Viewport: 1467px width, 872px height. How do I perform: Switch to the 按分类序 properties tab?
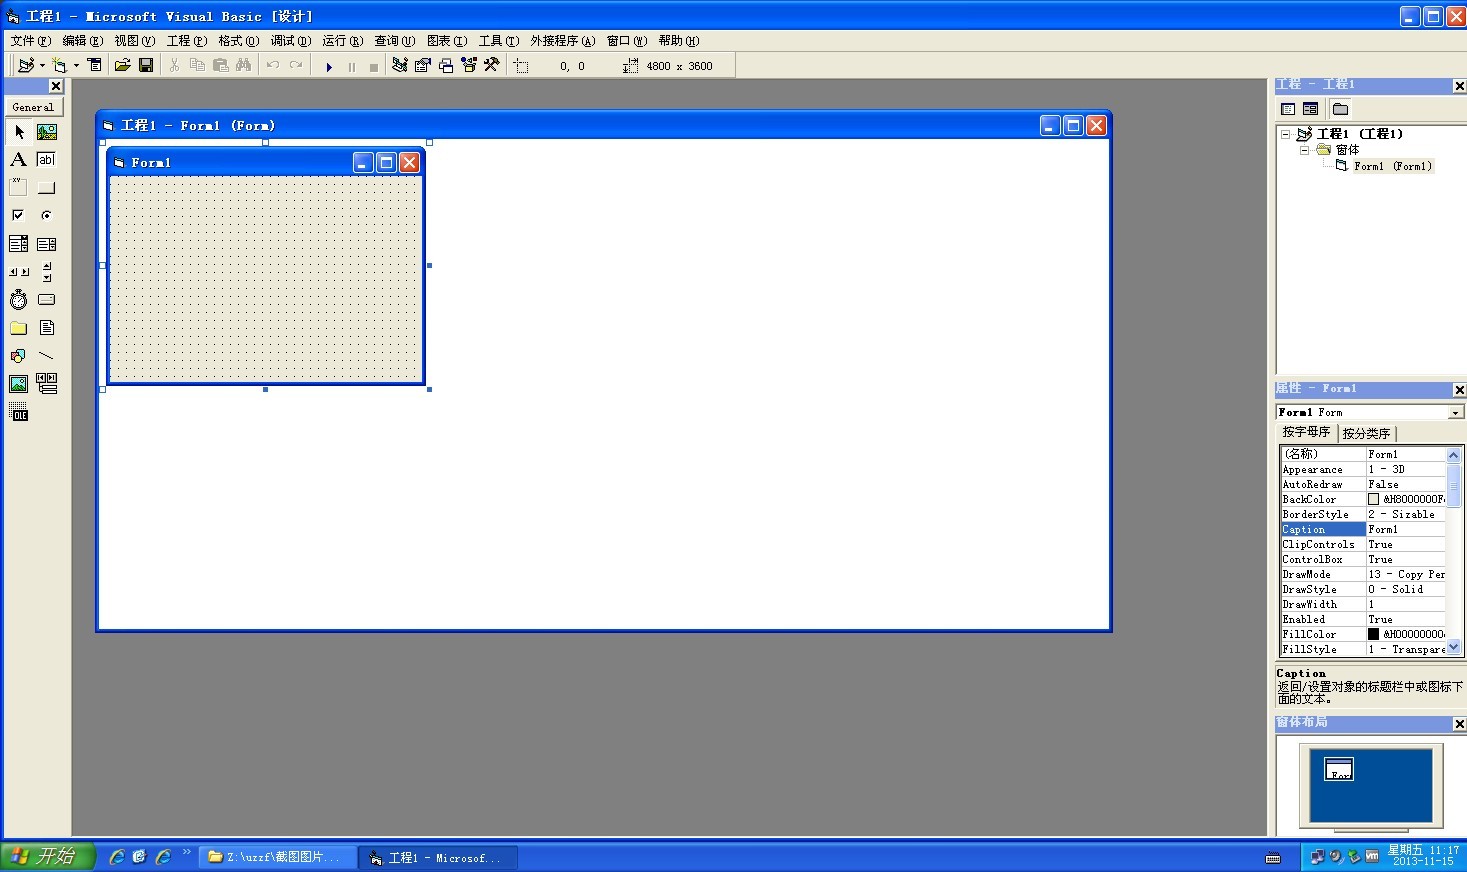1368,433
